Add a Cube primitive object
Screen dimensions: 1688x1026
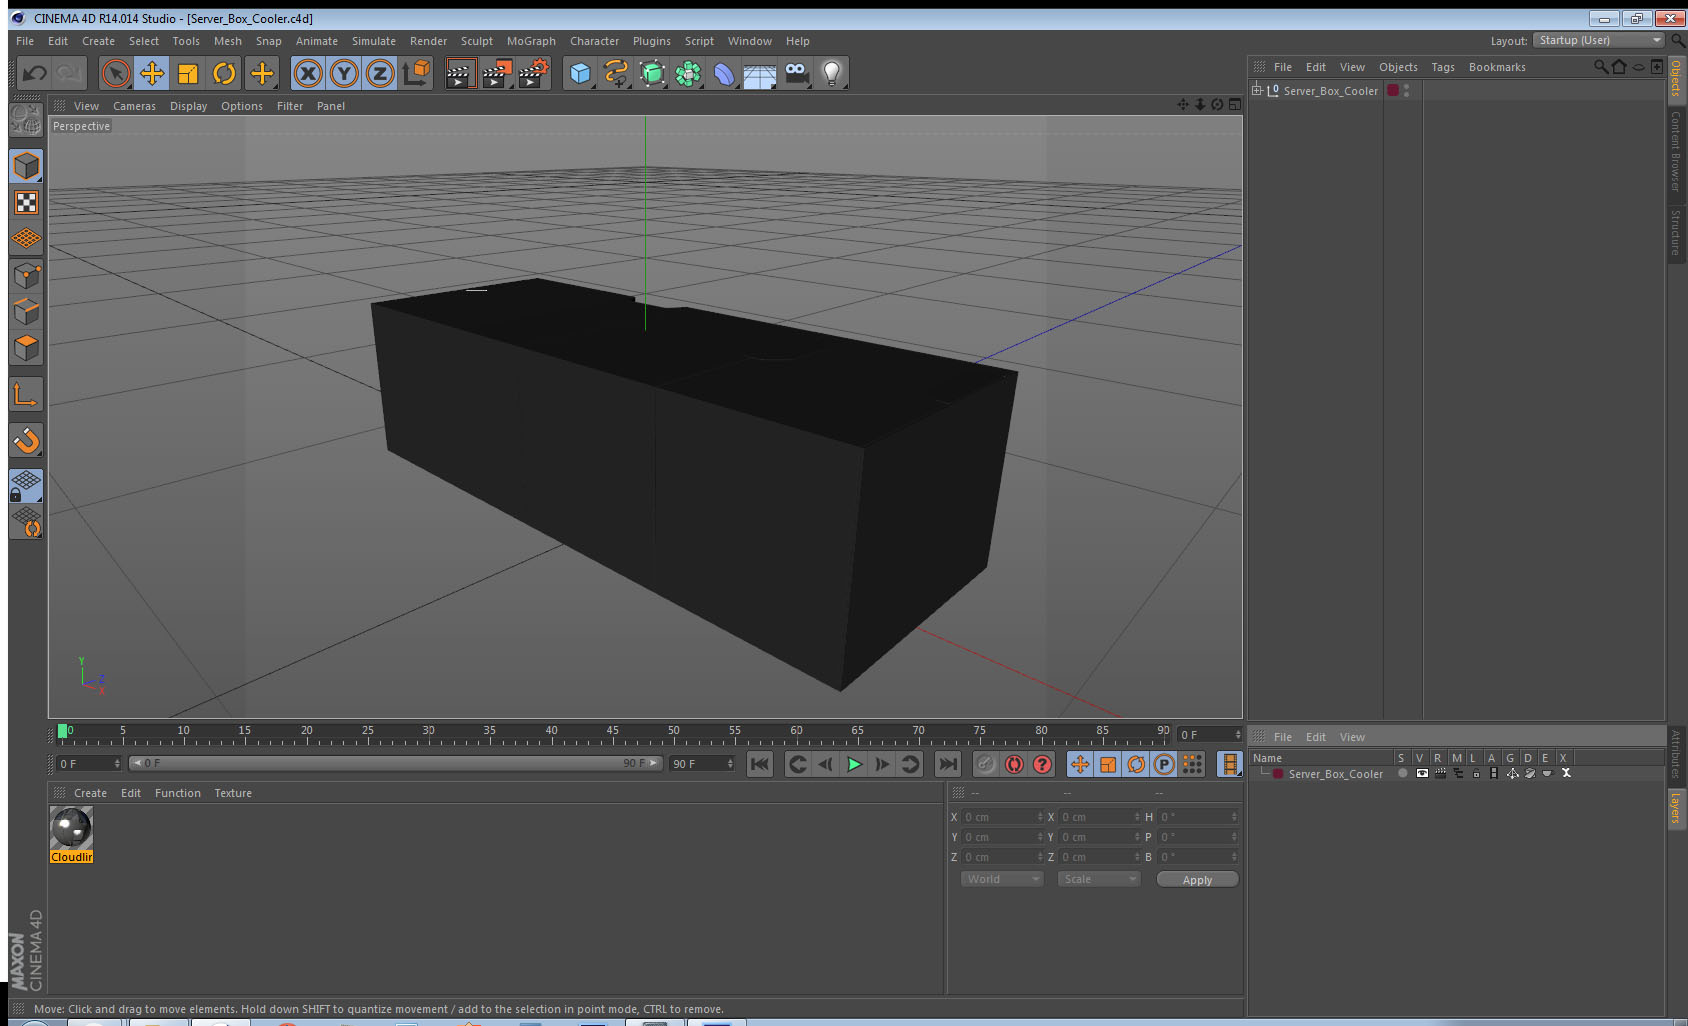pyautogui.click(x=580, y=73)
